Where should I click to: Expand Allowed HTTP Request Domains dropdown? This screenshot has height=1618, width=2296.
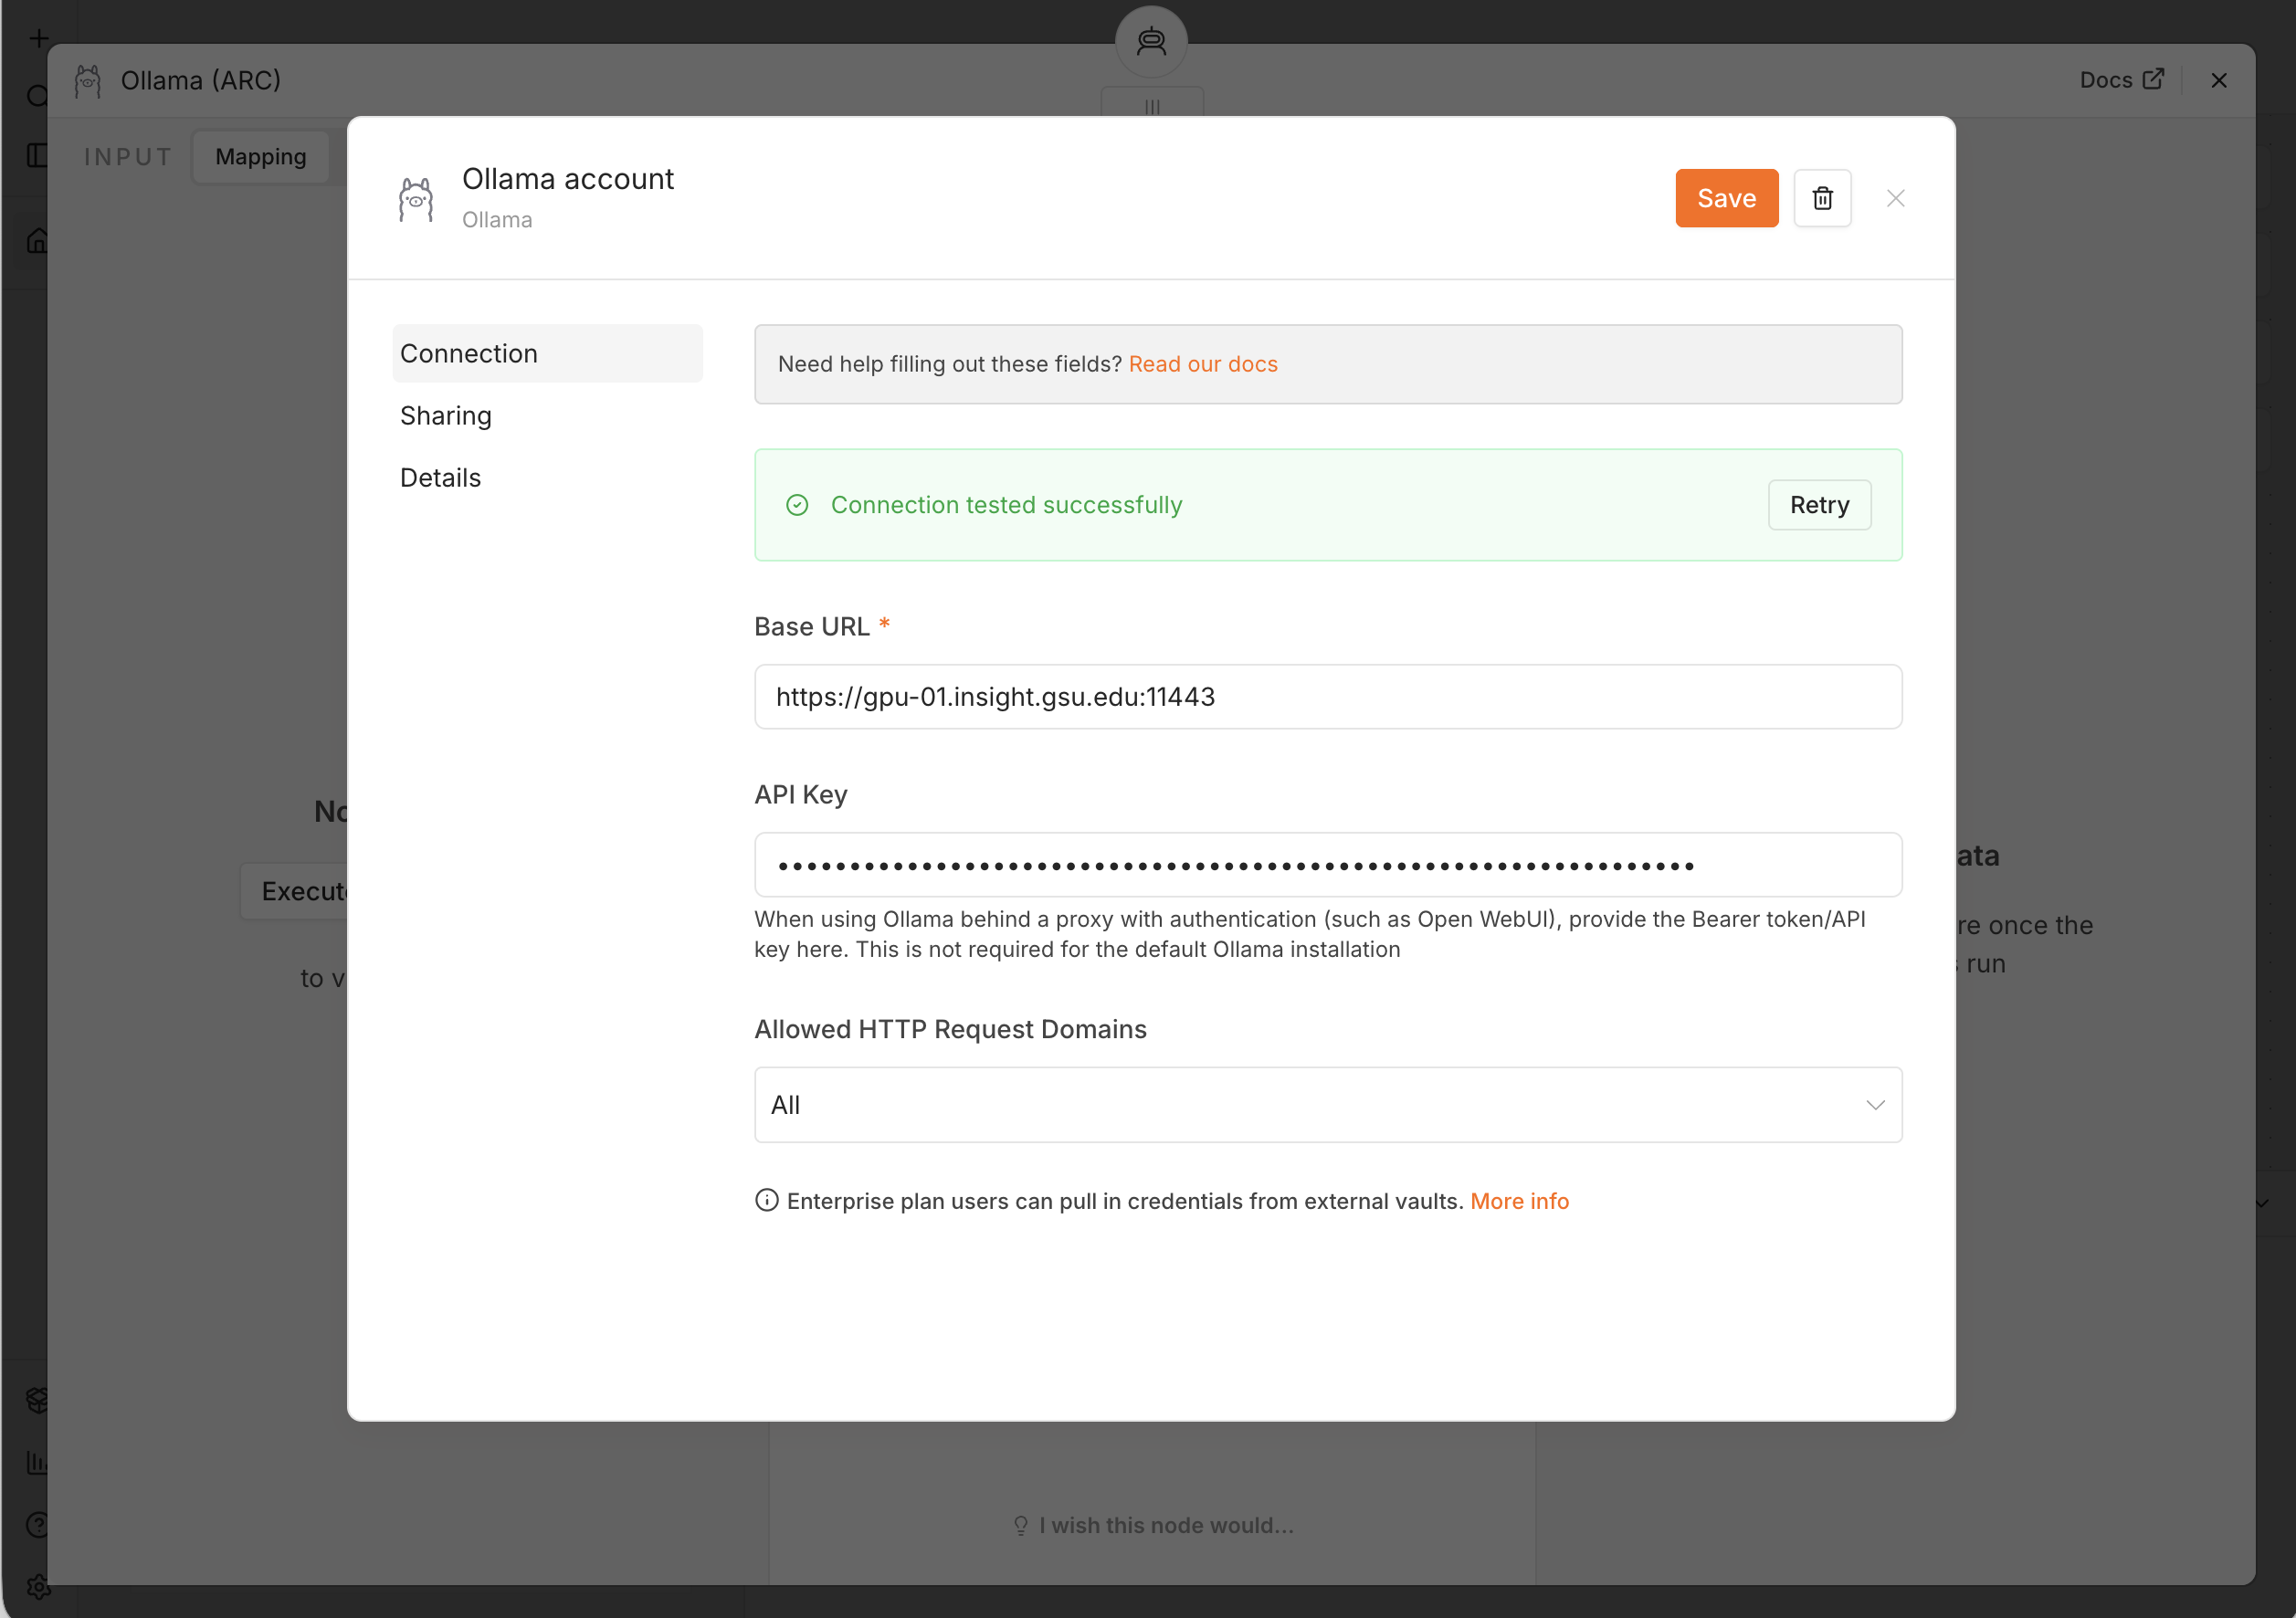click(1328, 1105)
